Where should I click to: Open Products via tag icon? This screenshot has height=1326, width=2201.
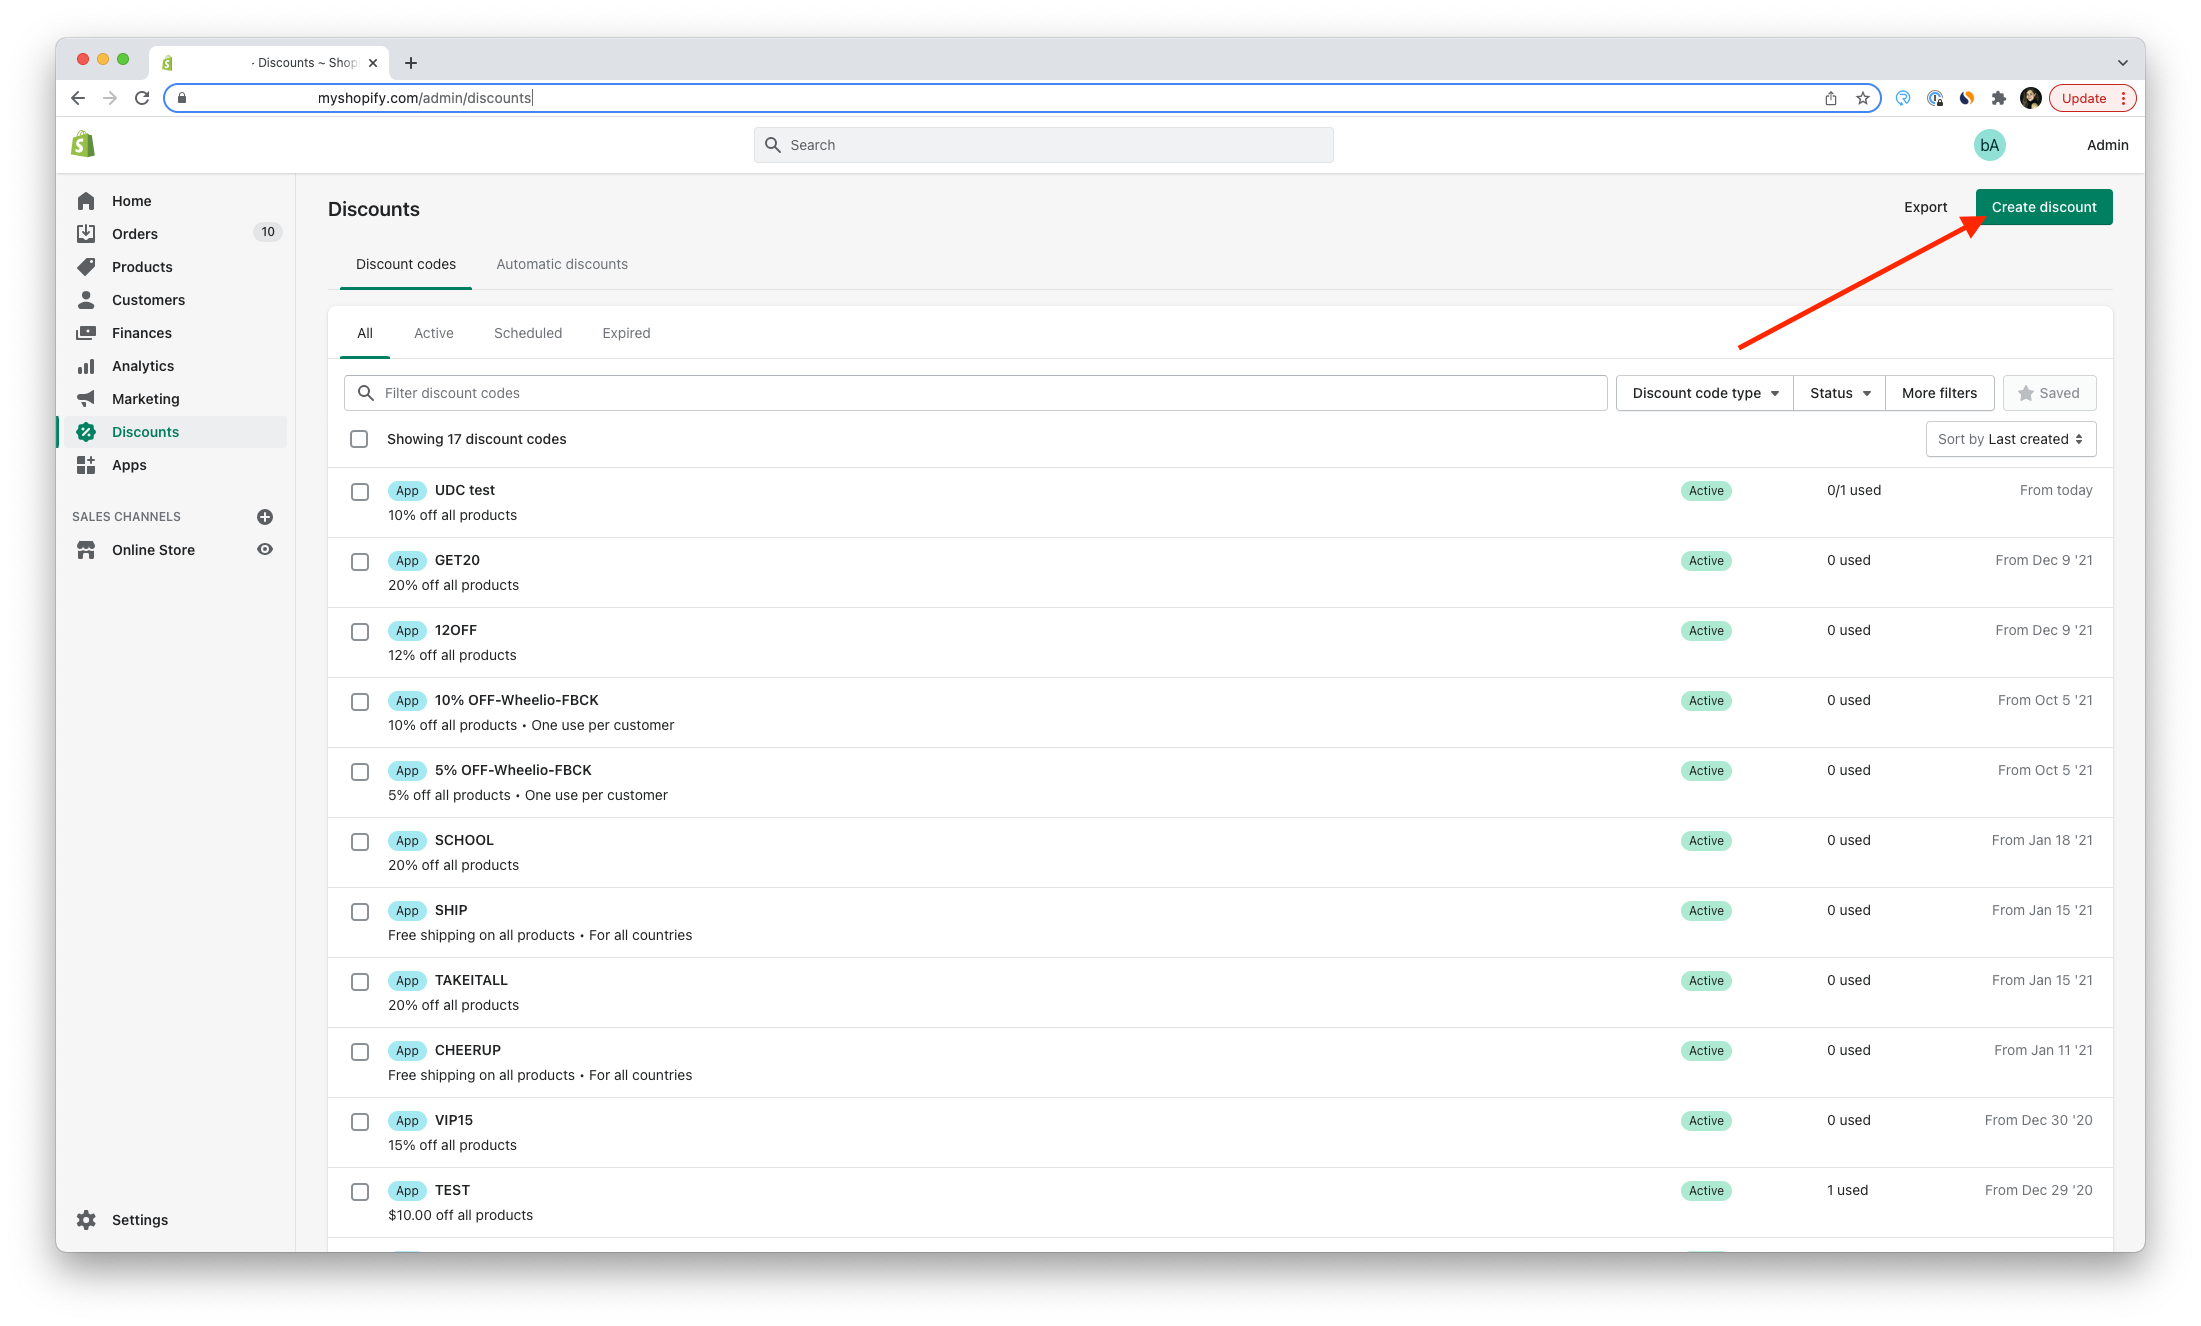pos(87,267)
